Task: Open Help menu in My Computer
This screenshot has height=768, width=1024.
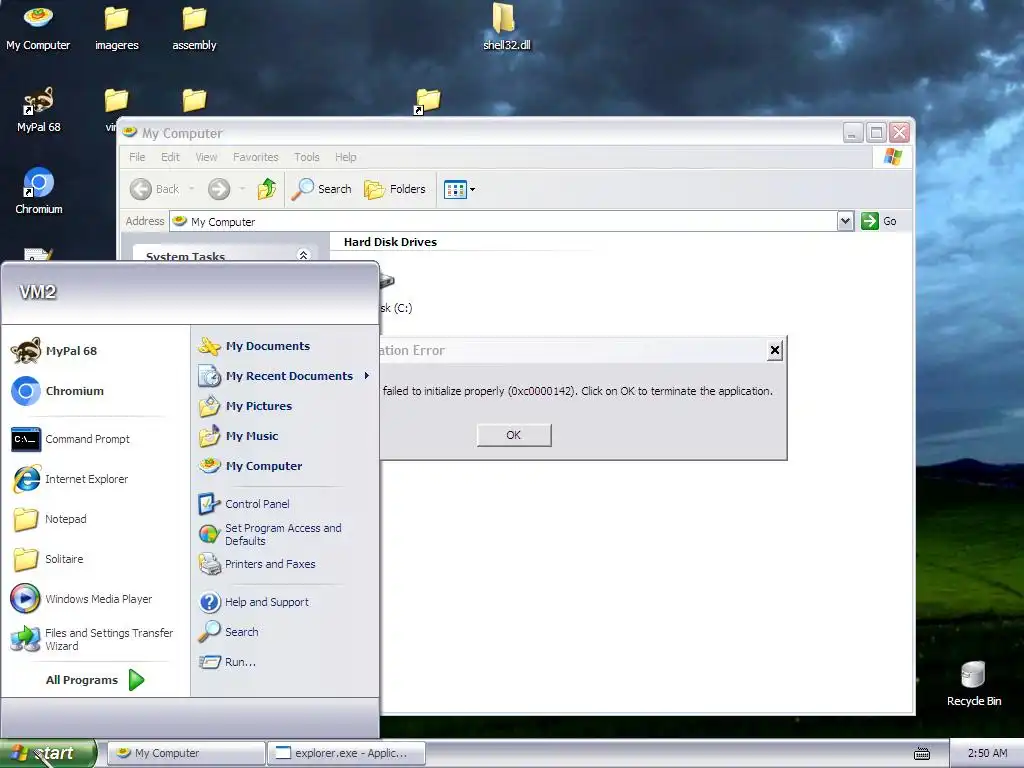Action: point(345,157)
